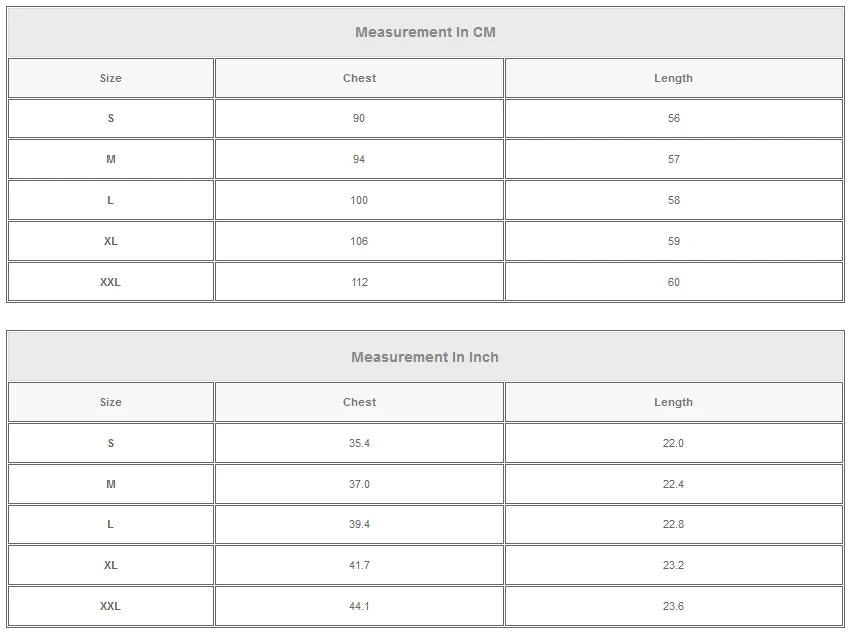
Task: Click the M size cell in the CM table
Action: click(x=110, y=159)
